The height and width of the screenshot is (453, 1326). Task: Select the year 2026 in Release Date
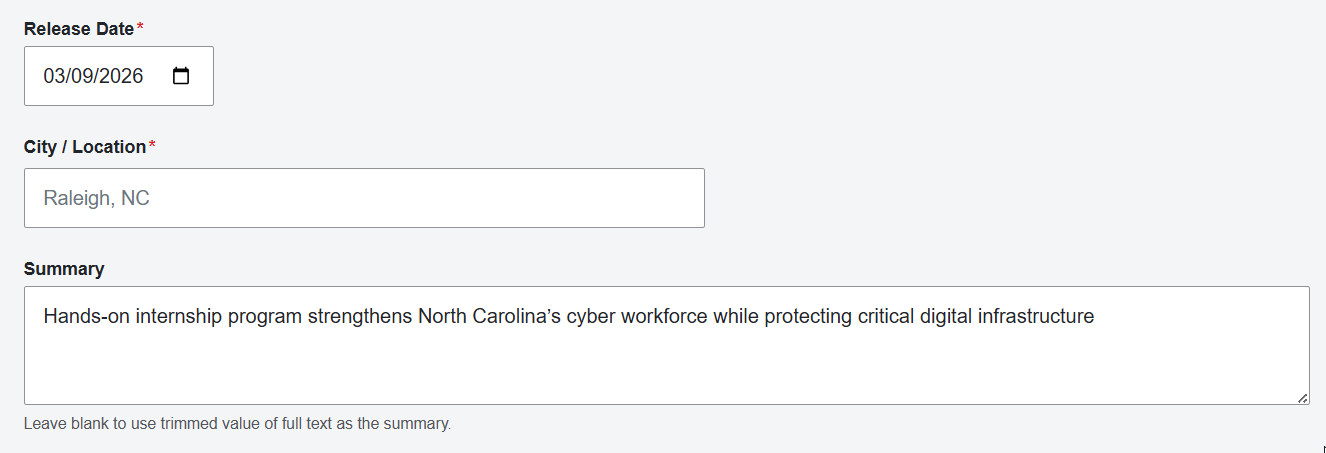click(121, 76)
